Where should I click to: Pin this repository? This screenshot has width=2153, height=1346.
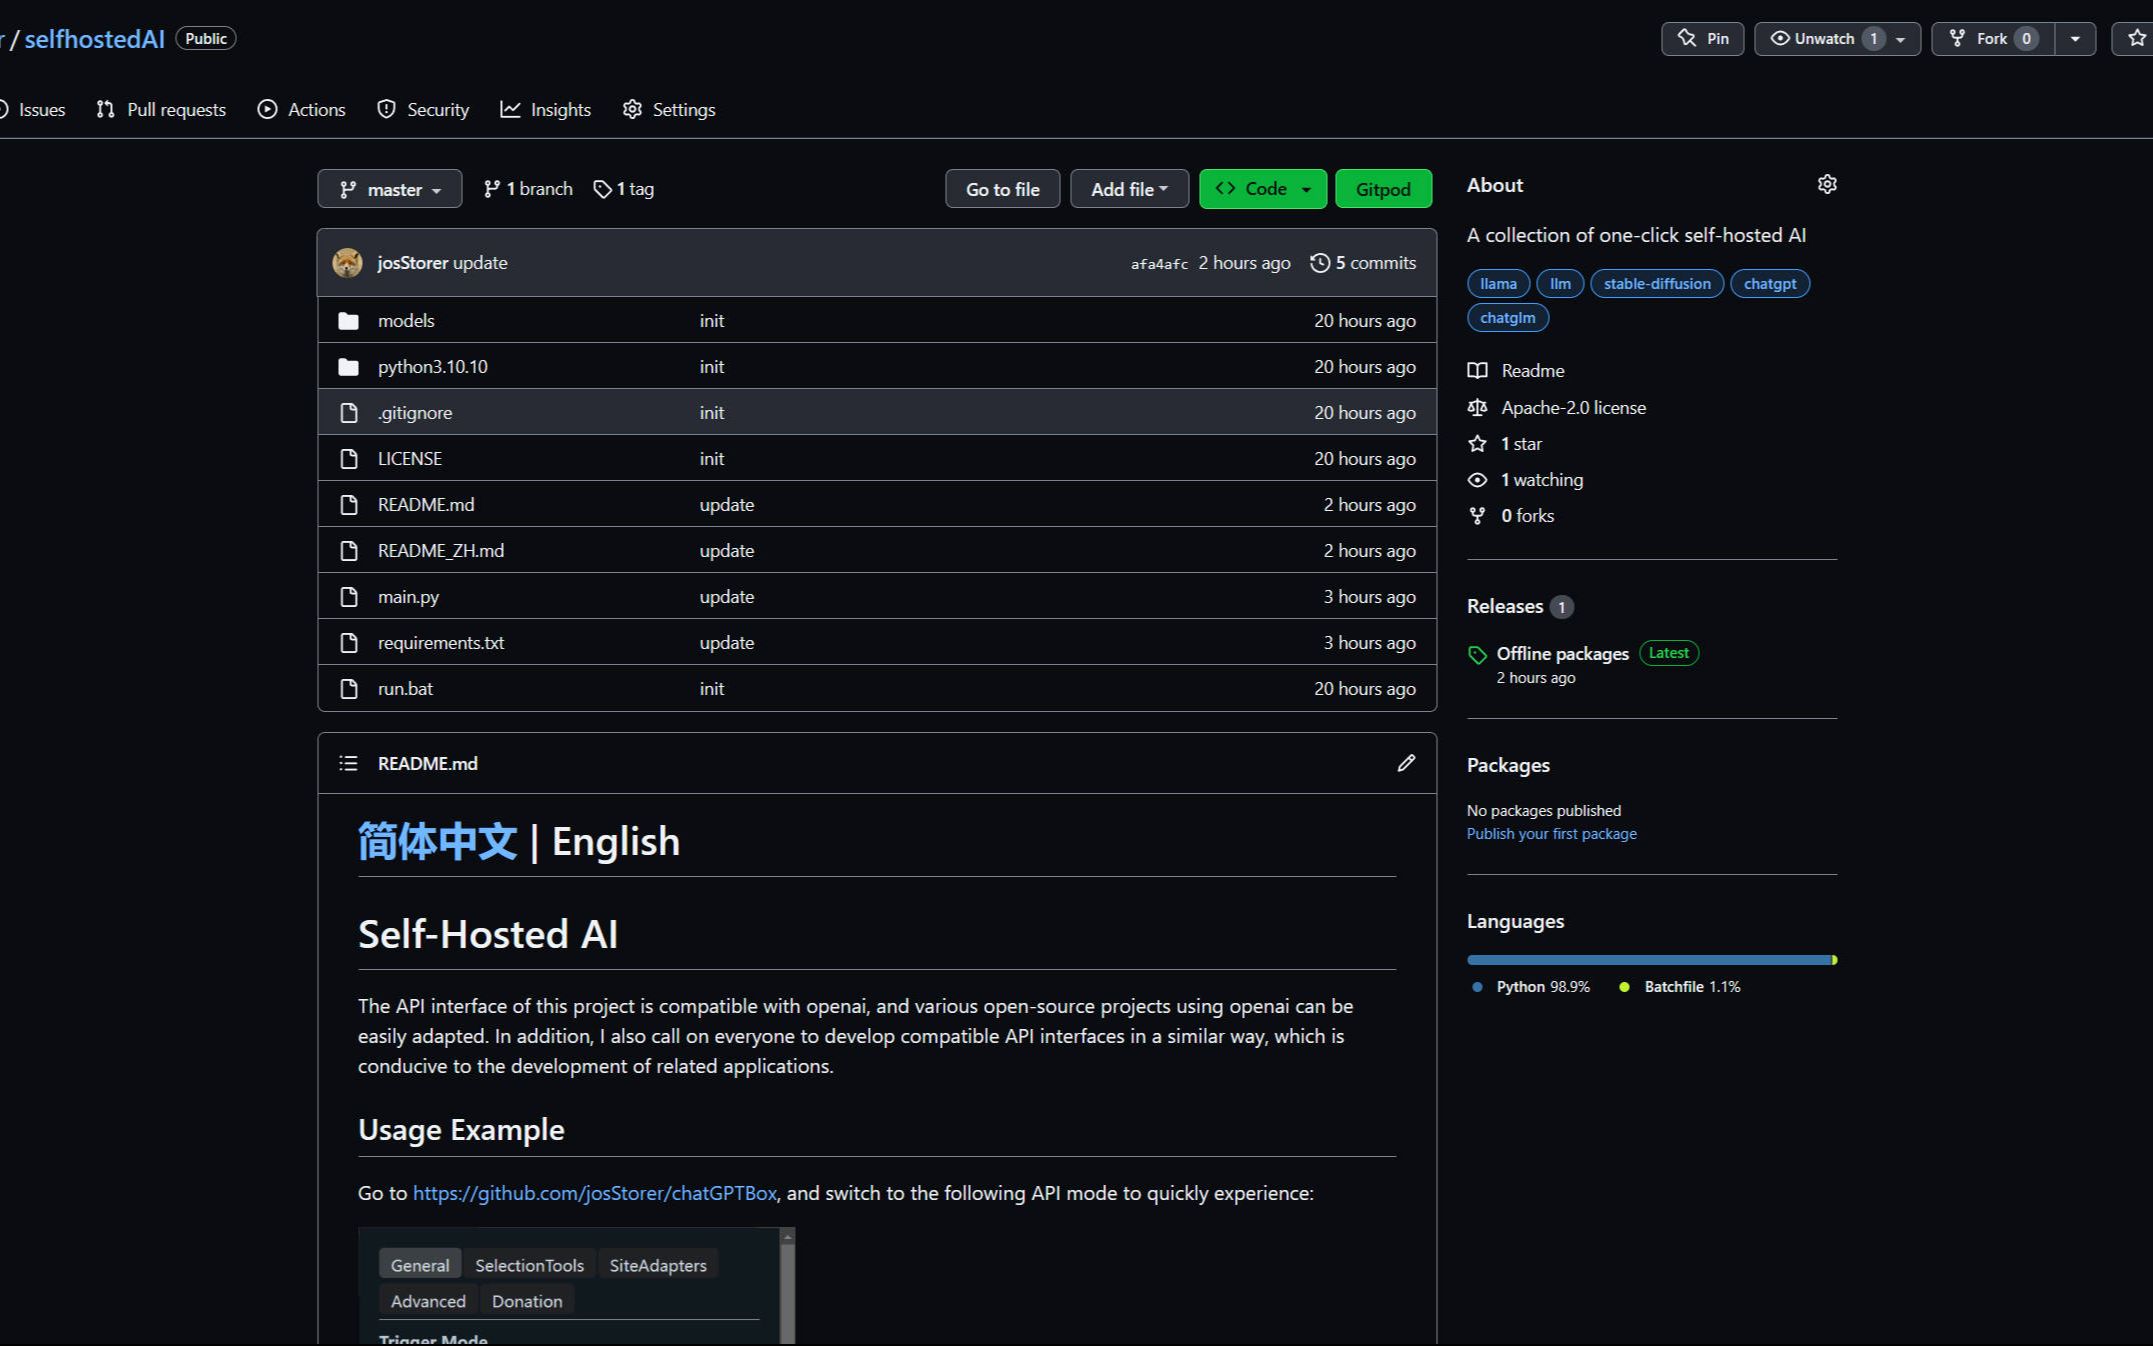coord(1702,39)
